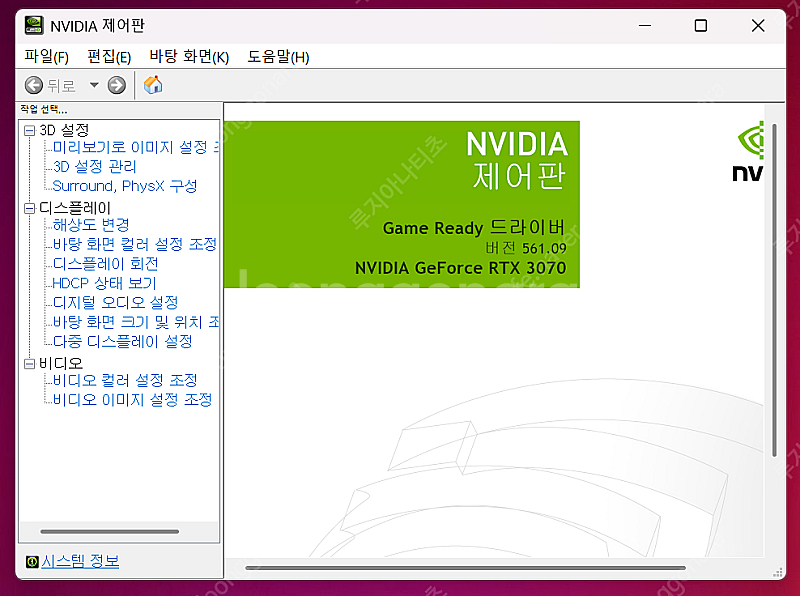Click the 비디오 category label
800x596 pixels.
[x=61, y=363]
